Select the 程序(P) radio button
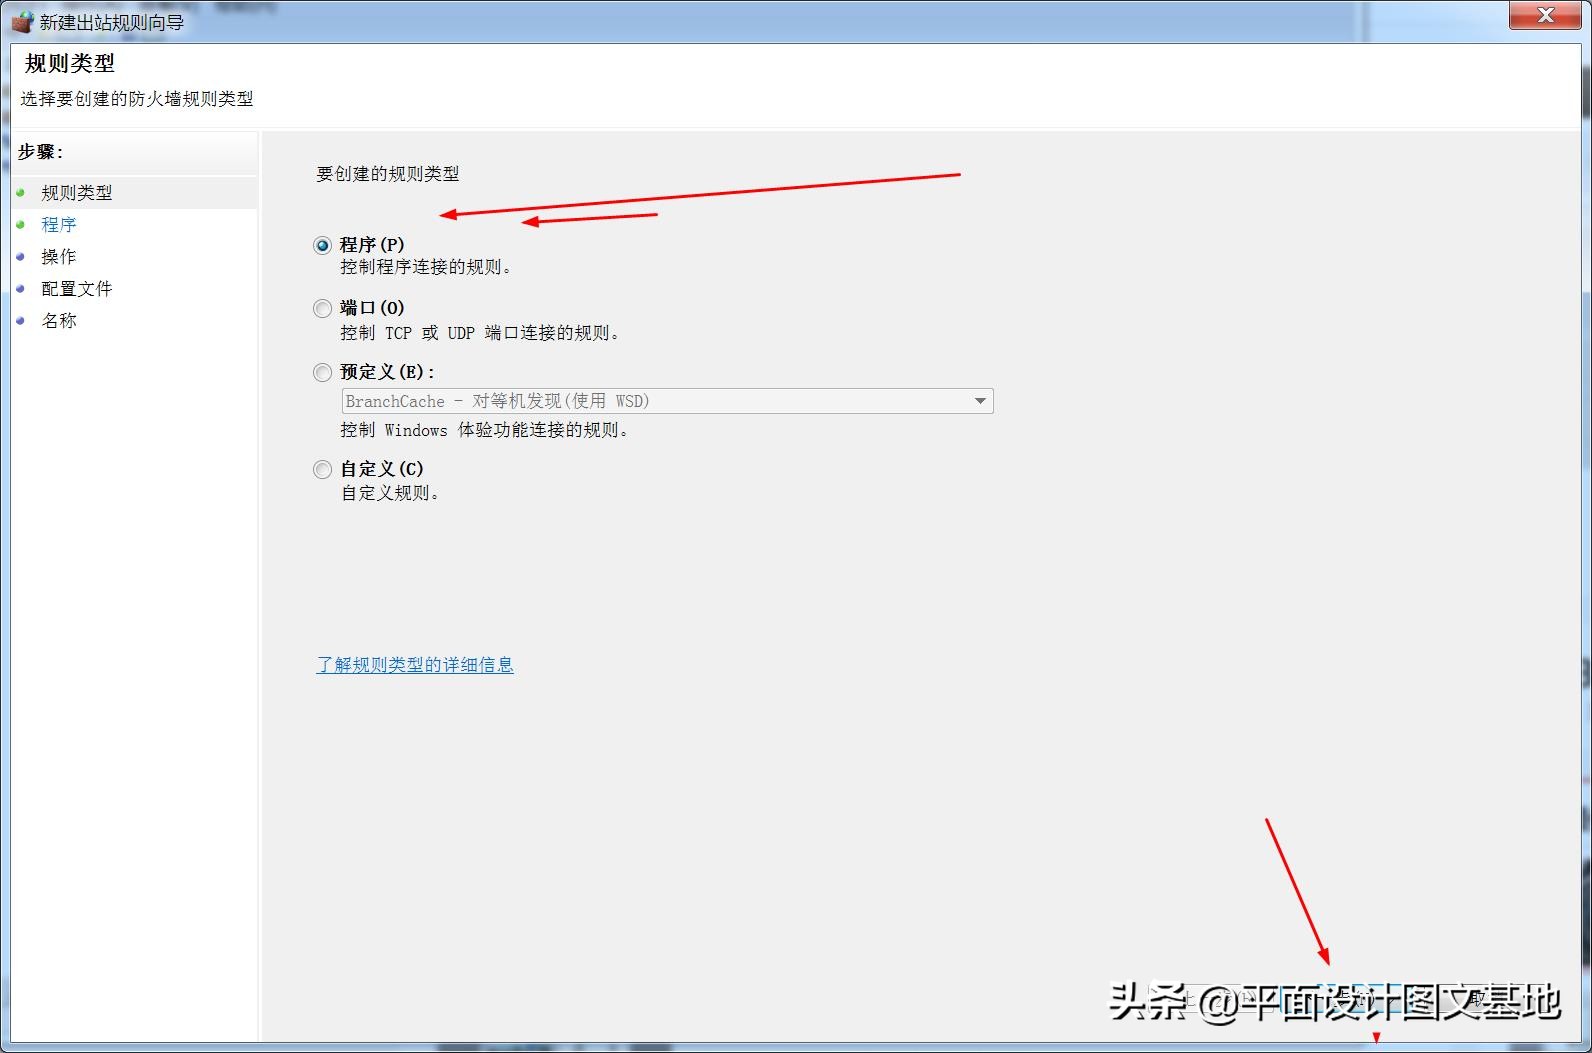Screen dimensions: 1592x1053 [x=322, y=245]
